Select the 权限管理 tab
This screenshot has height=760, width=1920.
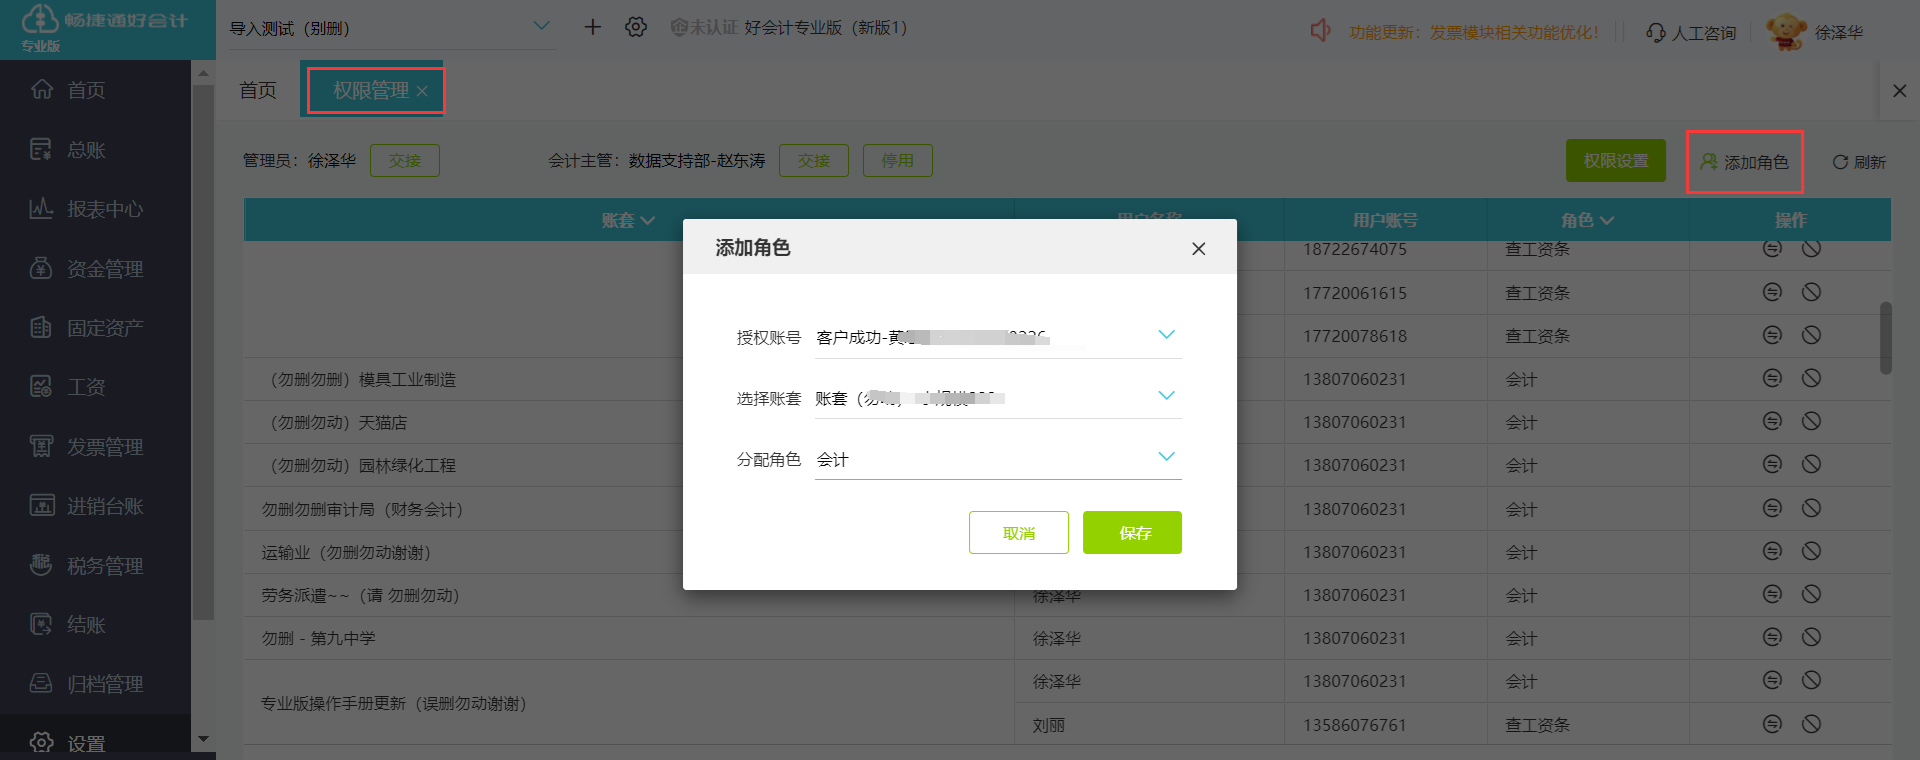point(370,91)
